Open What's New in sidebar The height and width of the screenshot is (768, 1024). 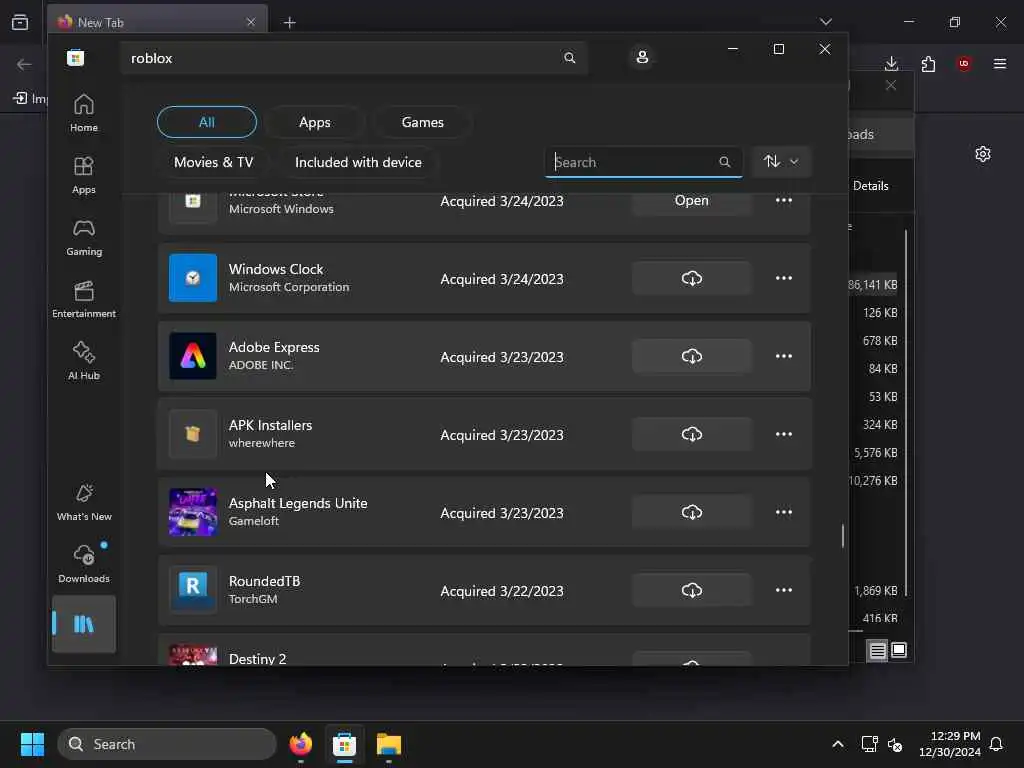(84, 502)
